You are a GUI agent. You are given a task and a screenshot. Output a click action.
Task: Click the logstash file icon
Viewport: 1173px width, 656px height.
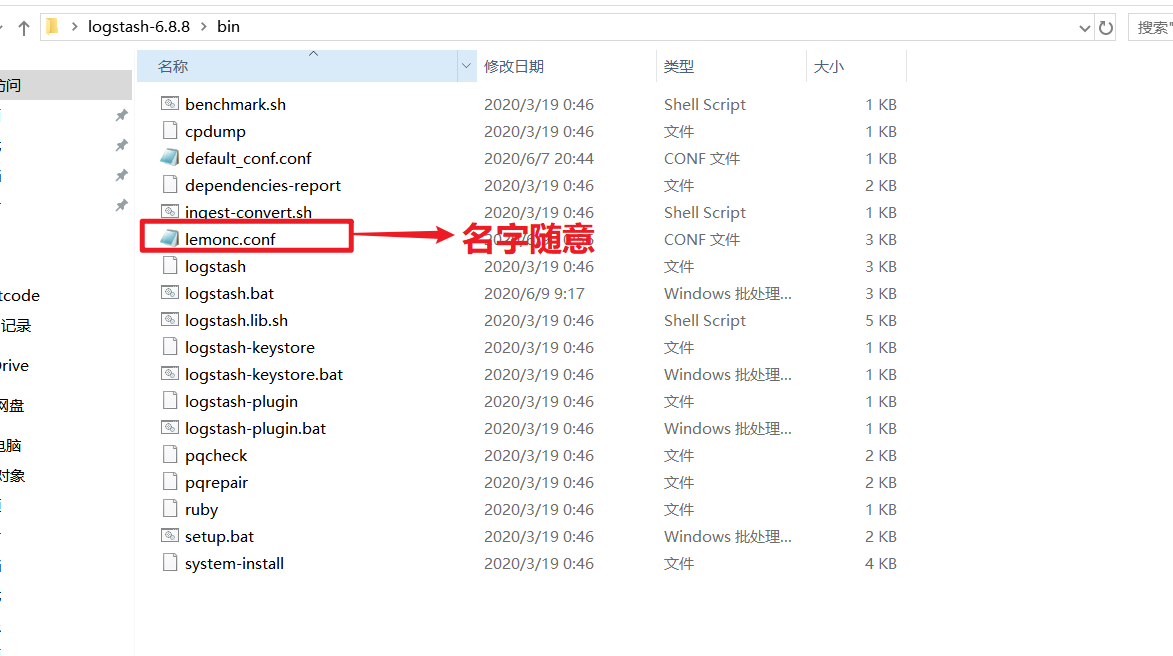(170, 266)
